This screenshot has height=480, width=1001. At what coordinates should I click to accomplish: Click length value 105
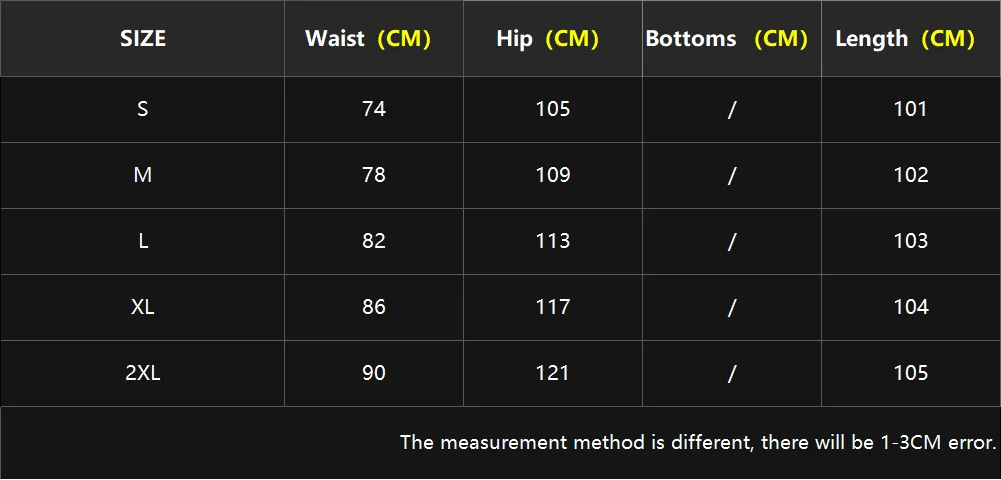coord(911,373)
